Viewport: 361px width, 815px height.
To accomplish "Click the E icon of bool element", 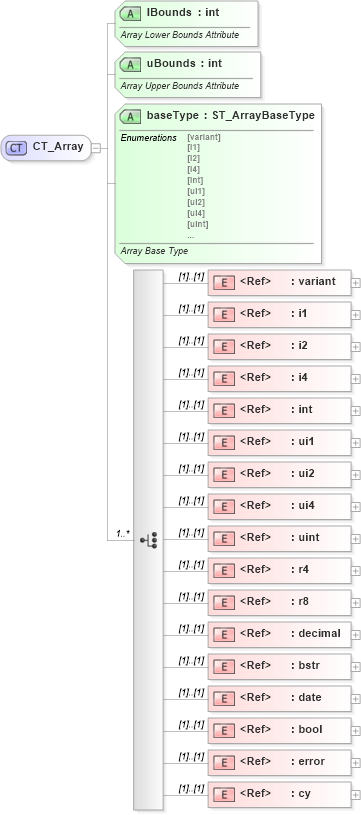I will click(x=224, y=731).
